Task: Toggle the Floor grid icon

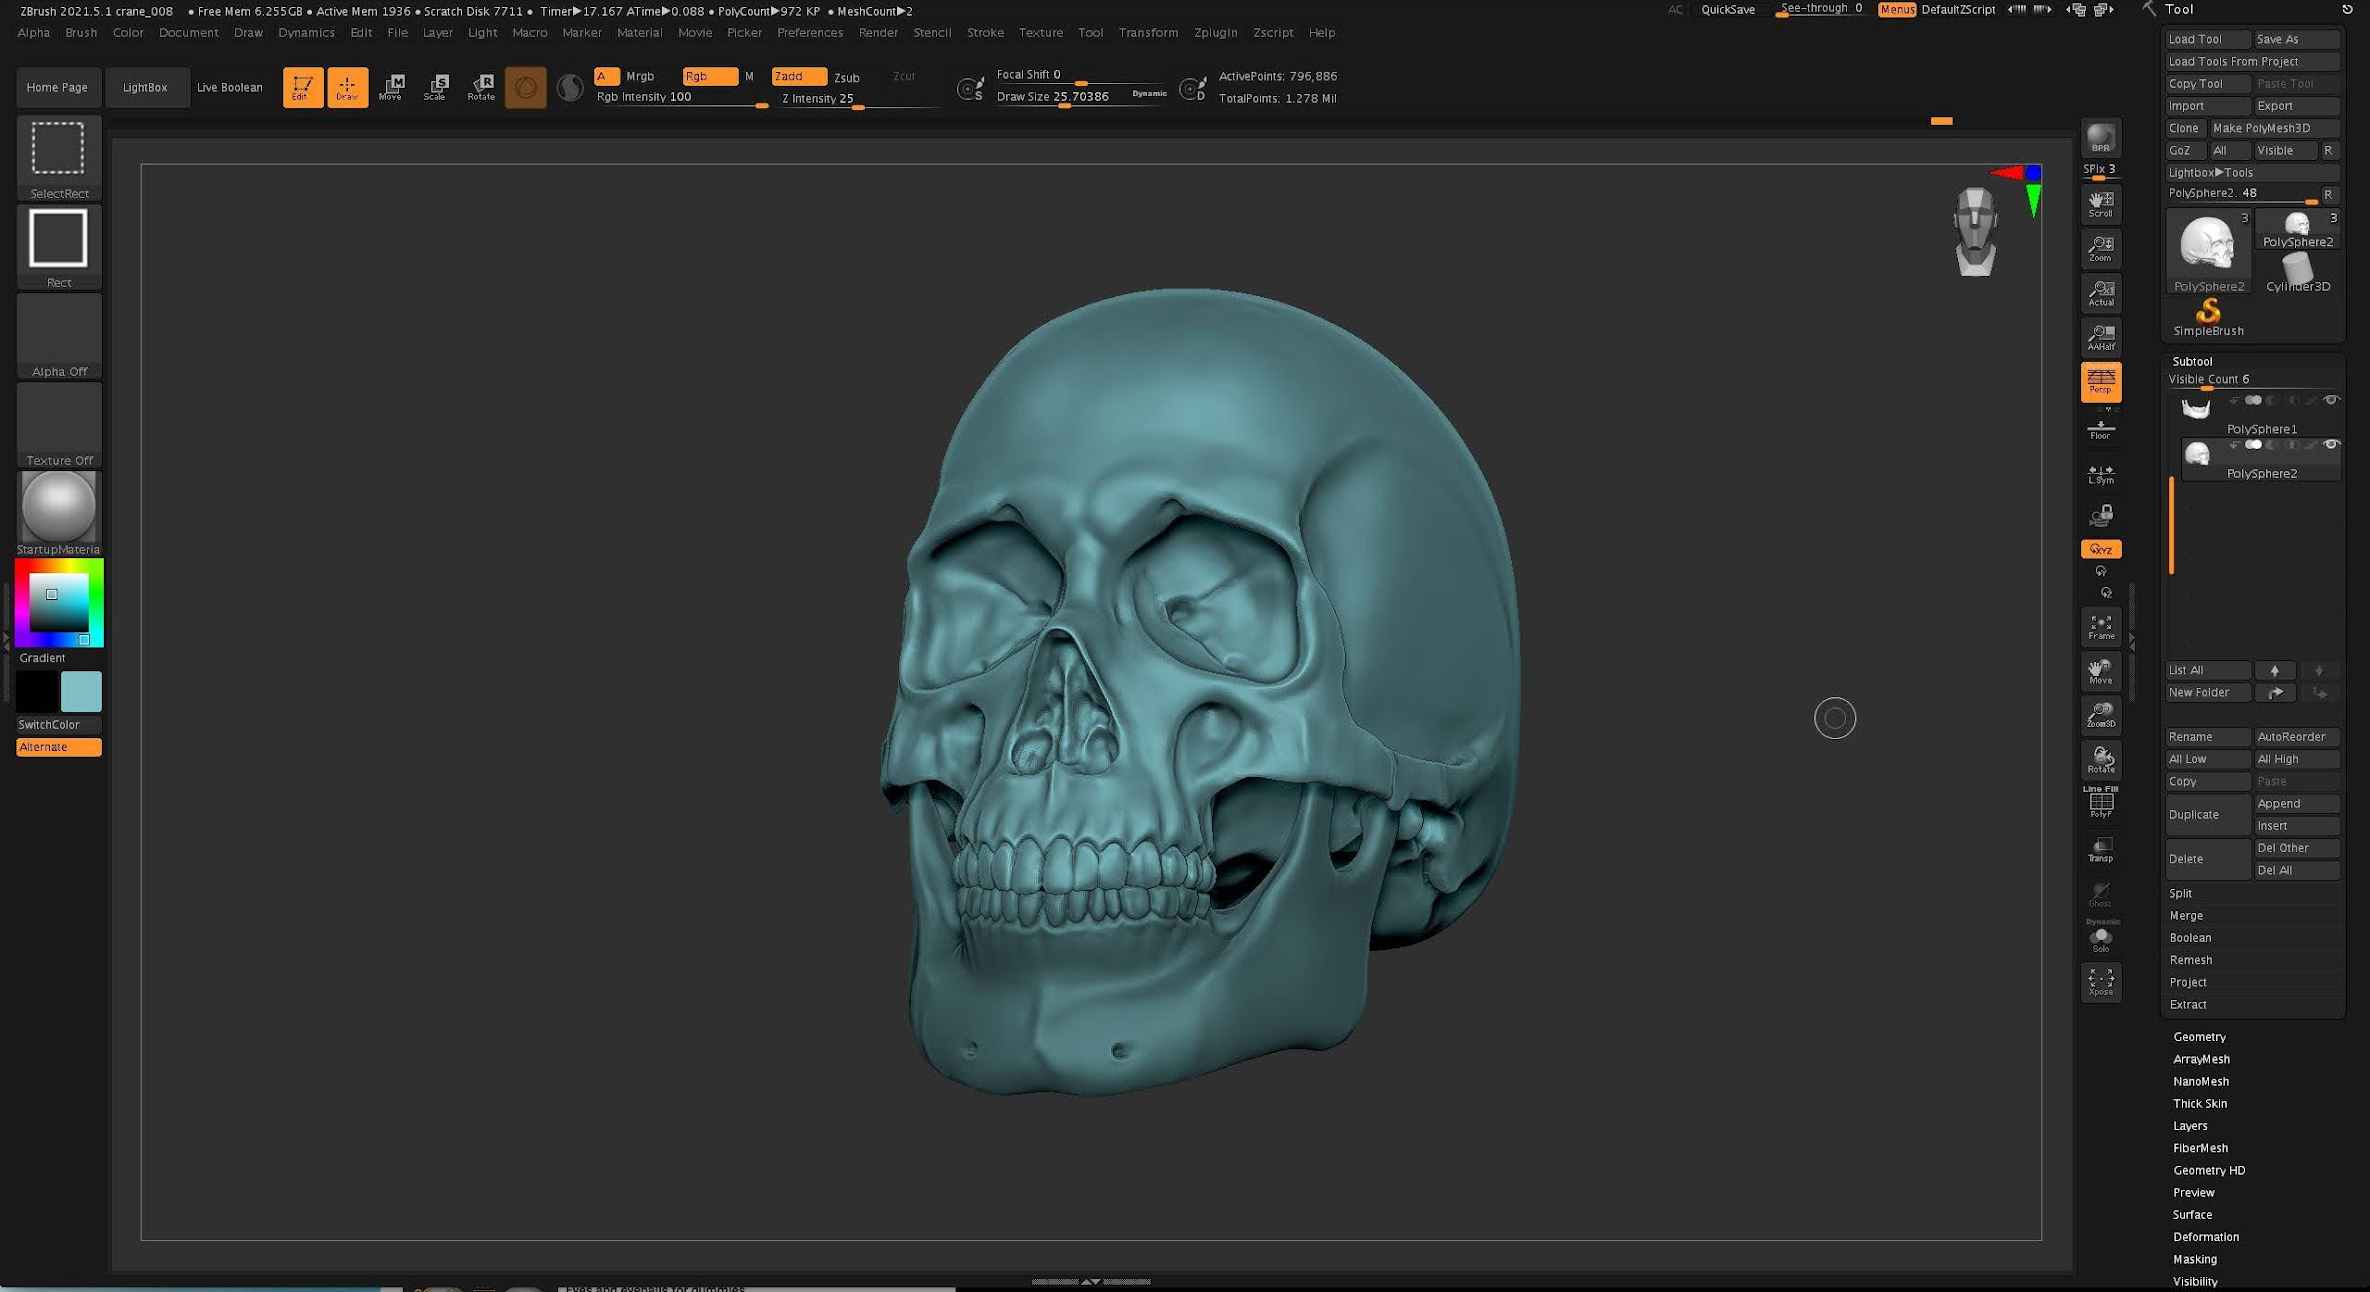Action: 2100,428
